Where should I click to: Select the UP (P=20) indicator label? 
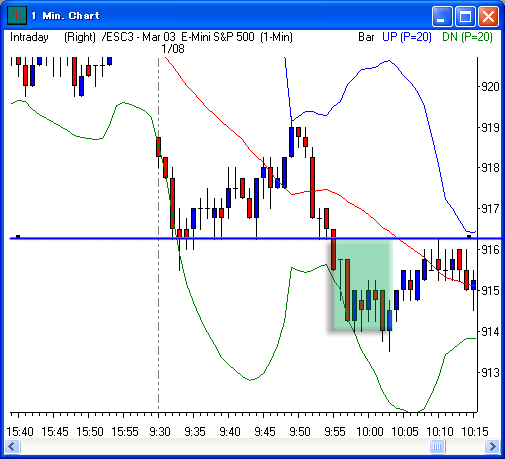(407, 37)
